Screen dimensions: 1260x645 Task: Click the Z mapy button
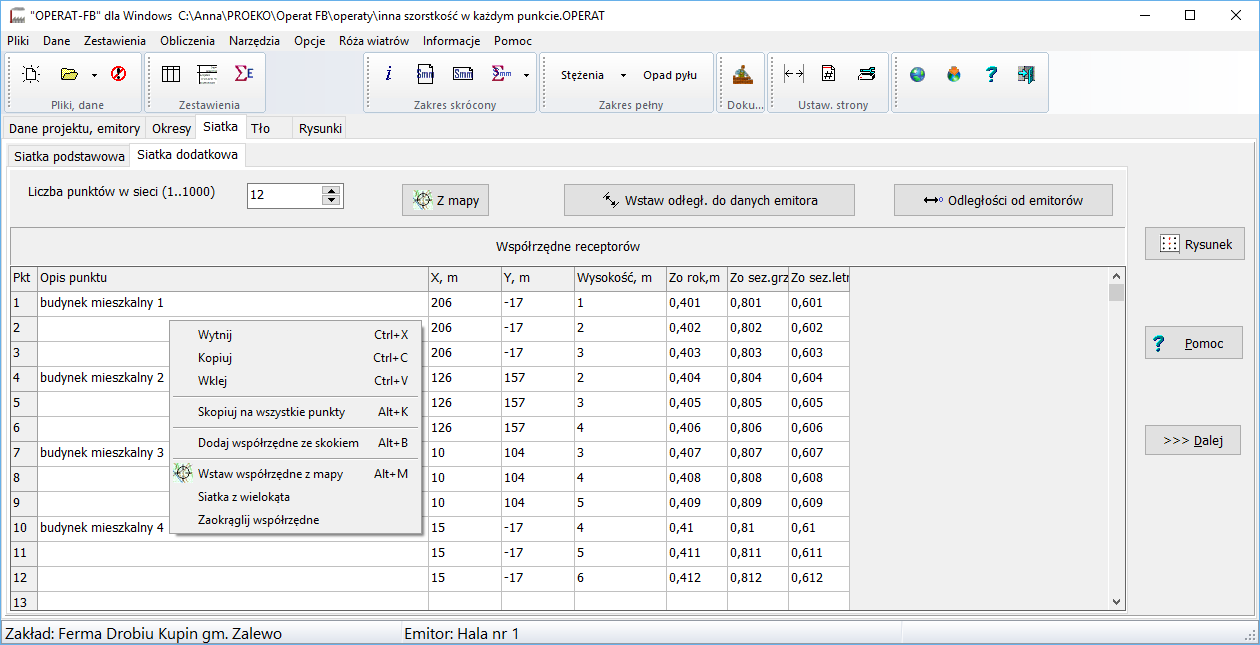(x=446, y=200)
